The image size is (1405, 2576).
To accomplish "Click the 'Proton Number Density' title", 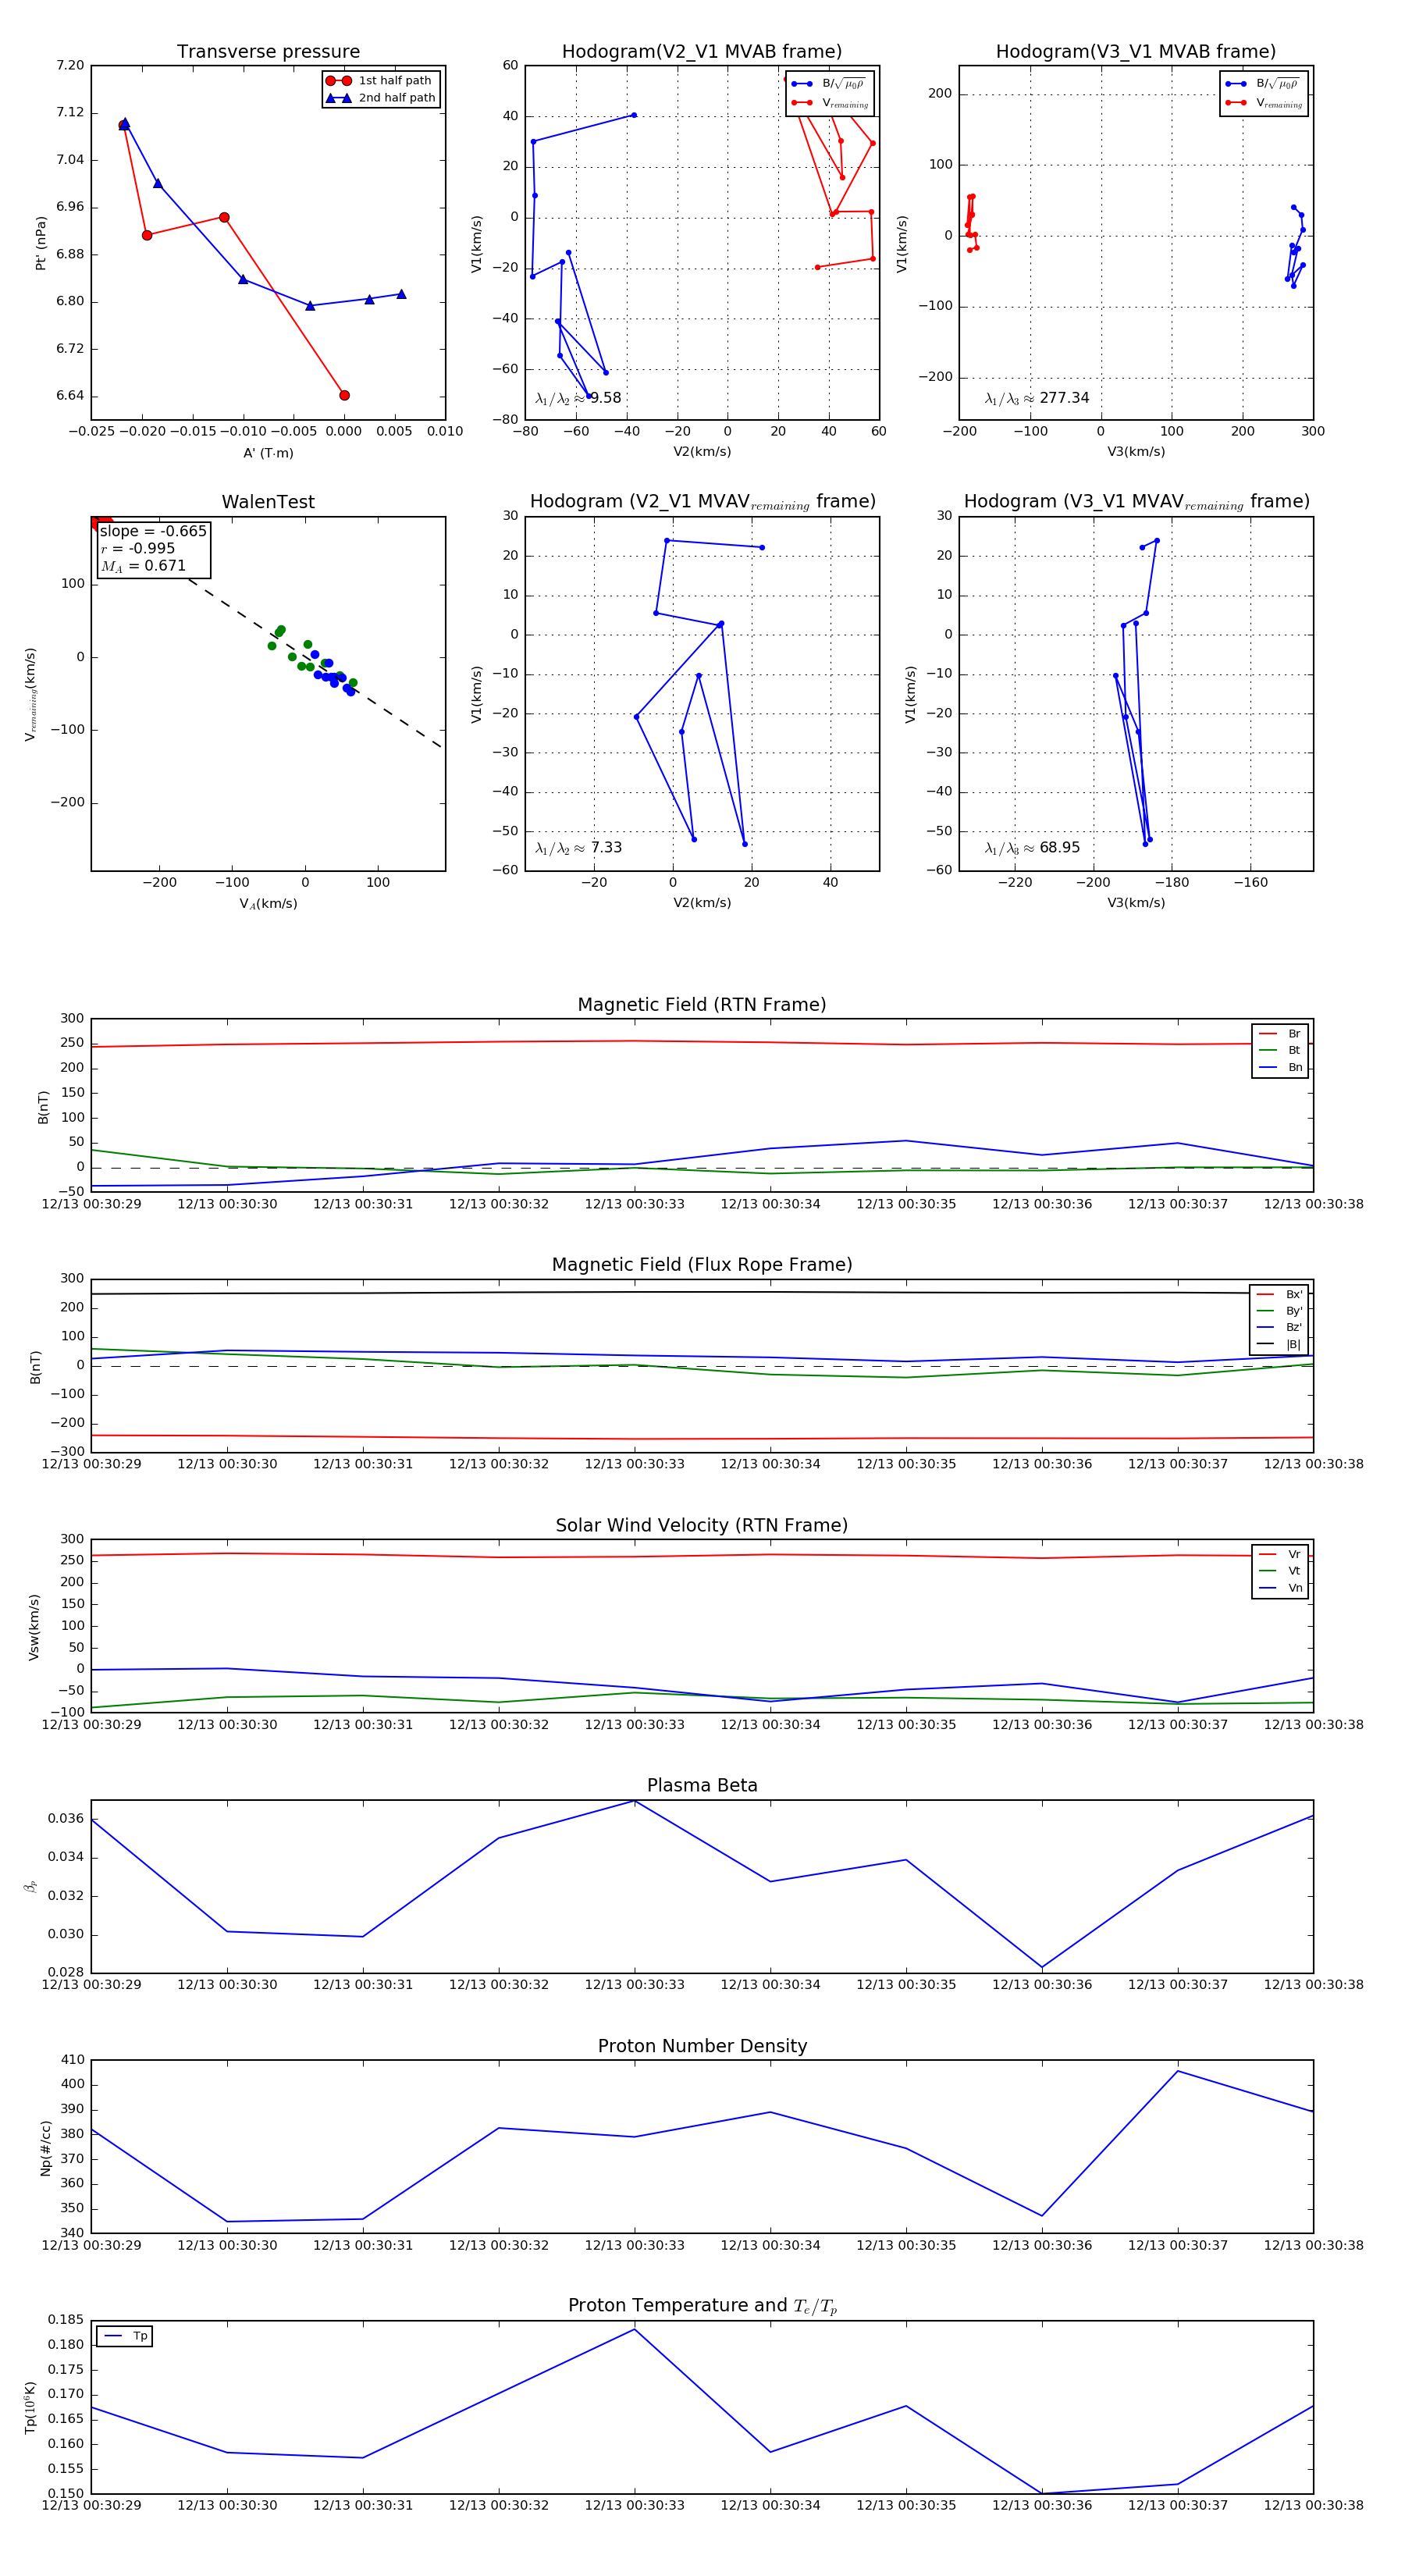I will 702,2046.
